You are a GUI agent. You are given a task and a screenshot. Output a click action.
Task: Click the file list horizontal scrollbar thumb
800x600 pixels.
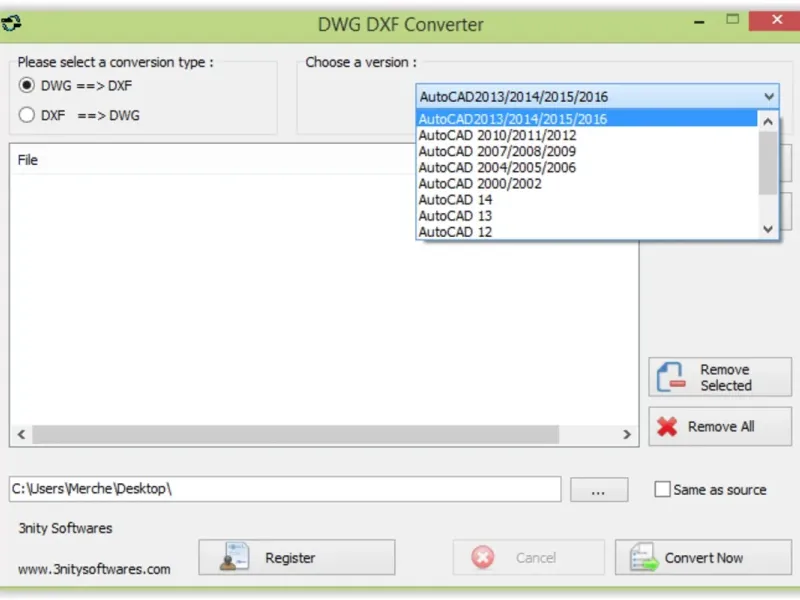coord(295,434)
